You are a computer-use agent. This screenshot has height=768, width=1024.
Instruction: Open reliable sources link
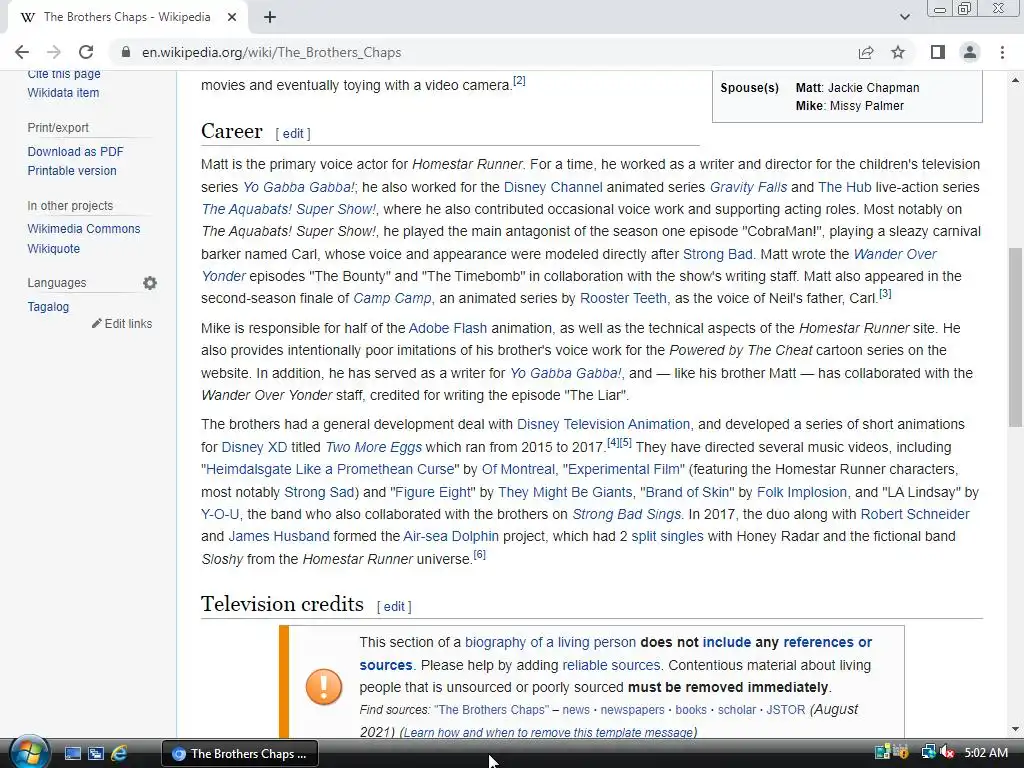point(611,665)
